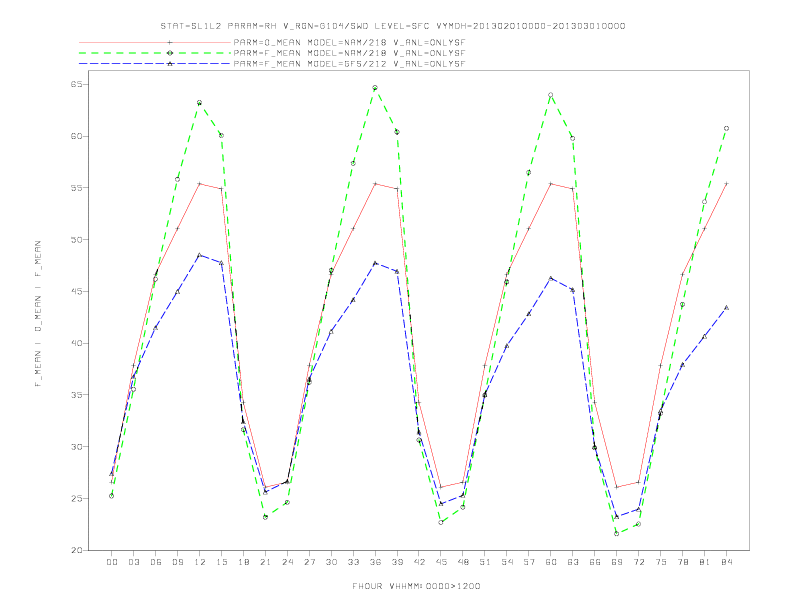Click x-axis hour label 36
This screenshot has height=612, width=792.
pos(375,562)
